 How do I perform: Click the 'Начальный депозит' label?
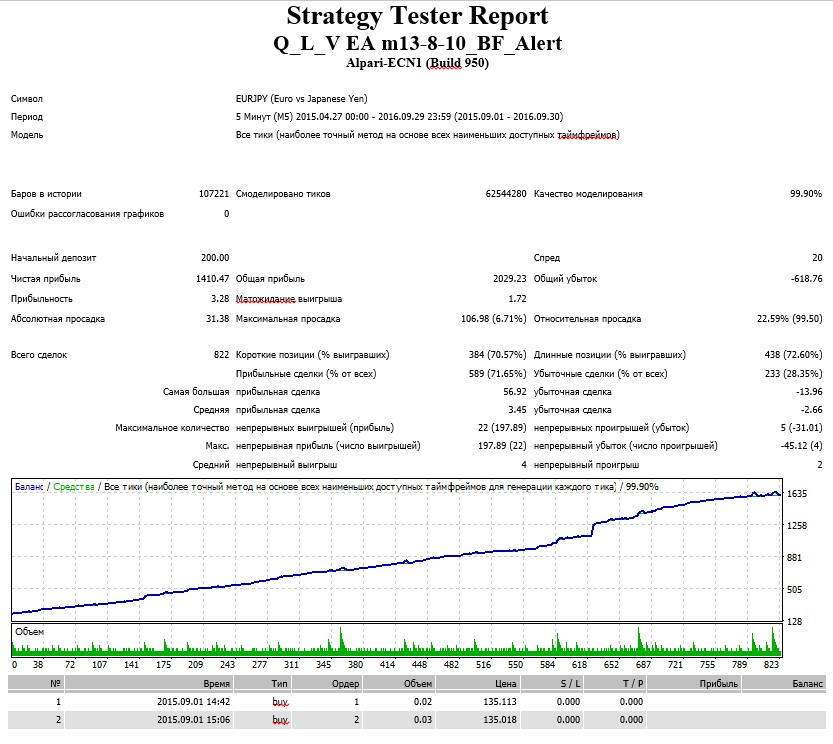coord(53,257)
